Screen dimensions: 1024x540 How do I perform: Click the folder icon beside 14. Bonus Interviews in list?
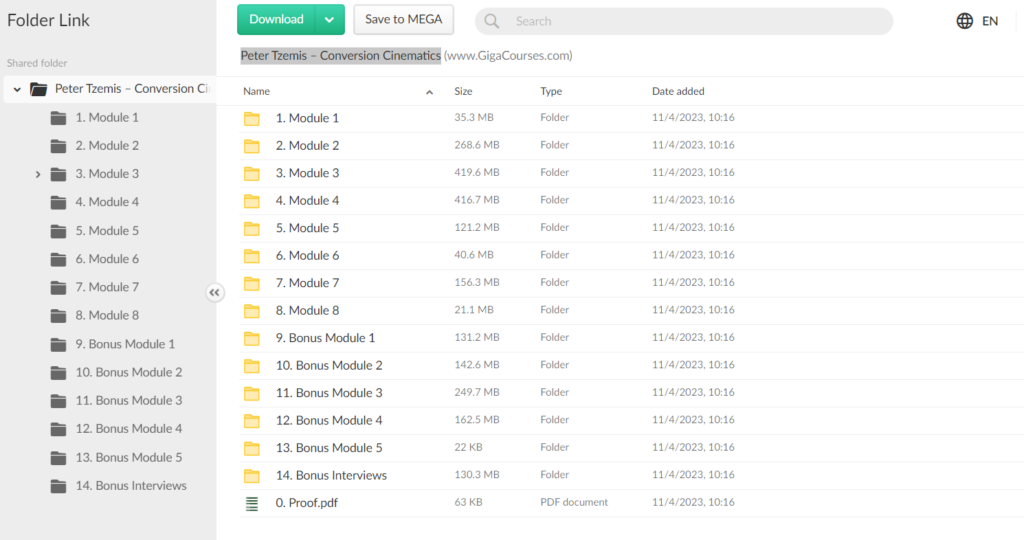[252, 476]
